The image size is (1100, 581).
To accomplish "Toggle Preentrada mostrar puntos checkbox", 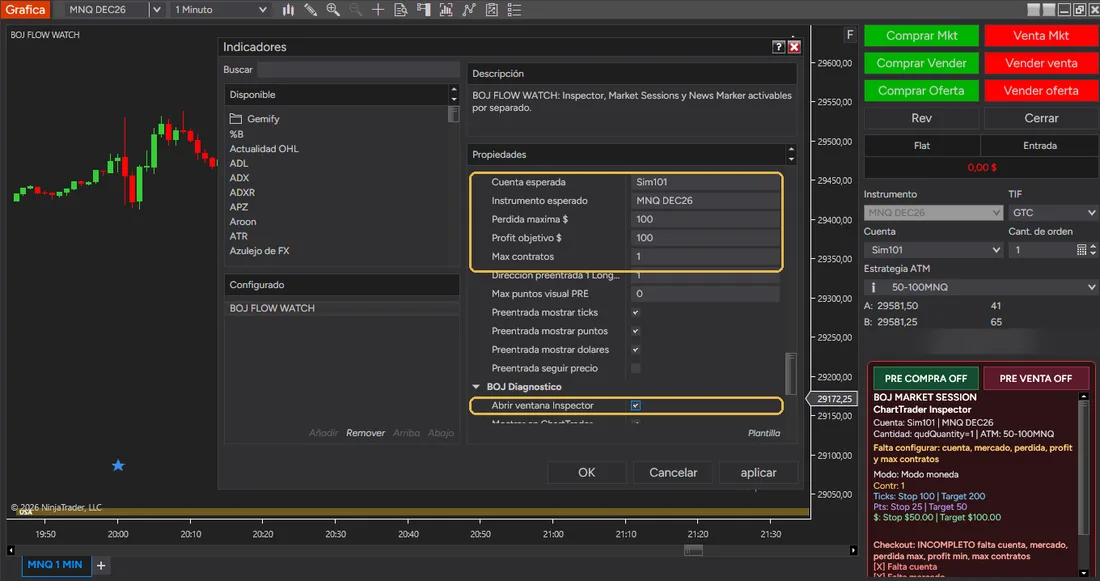I will pyautogui.click(x=636, y=331).
